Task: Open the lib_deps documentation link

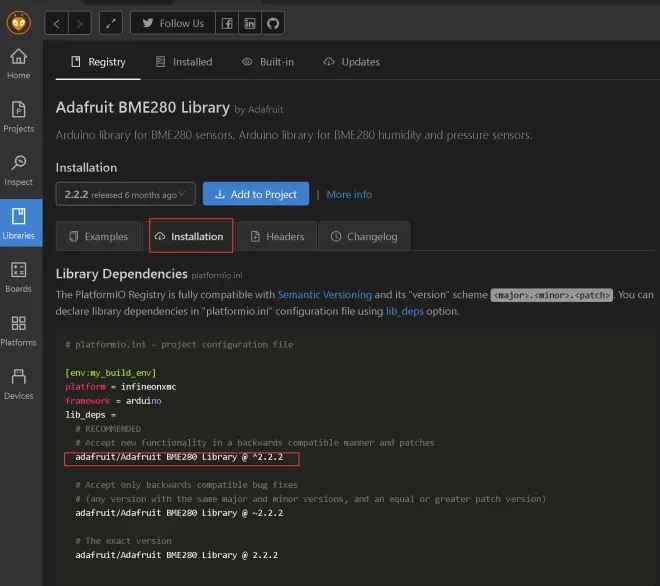Action: [x=405, y=312]
